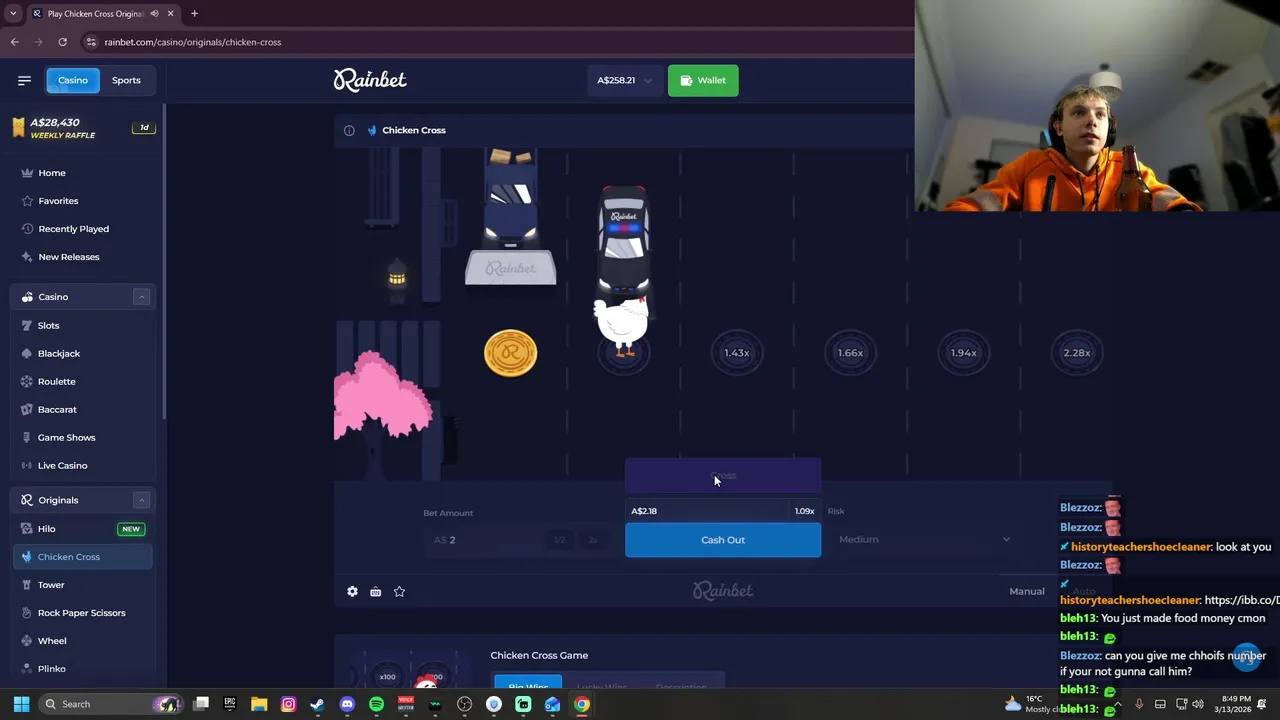Click the 1.94x multiplier lane marker

coord(963,353)
